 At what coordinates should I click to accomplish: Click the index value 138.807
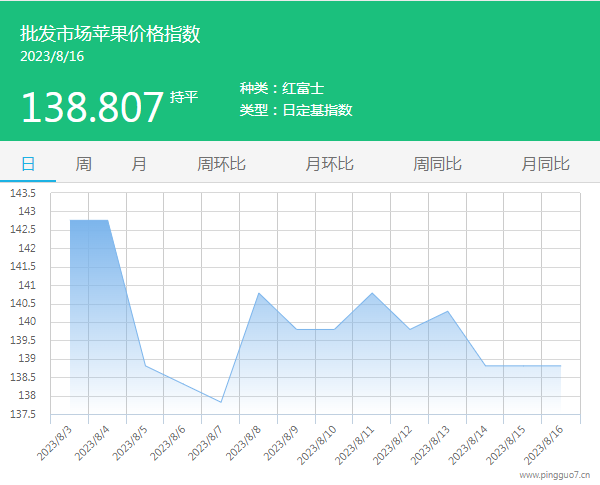pos(92,106)
